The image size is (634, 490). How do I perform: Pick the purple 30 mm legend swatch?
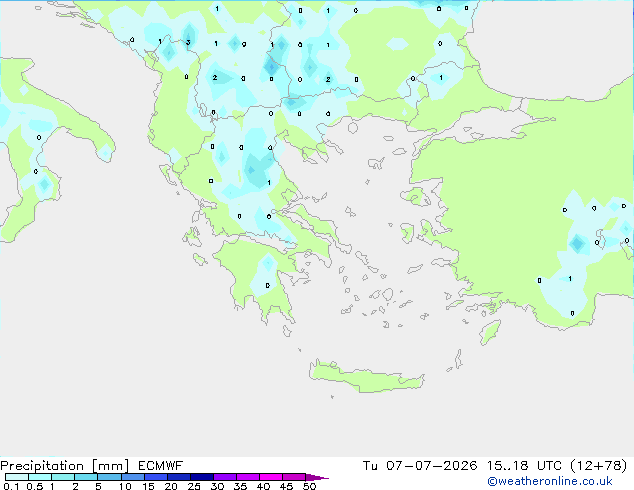(225, 477)
